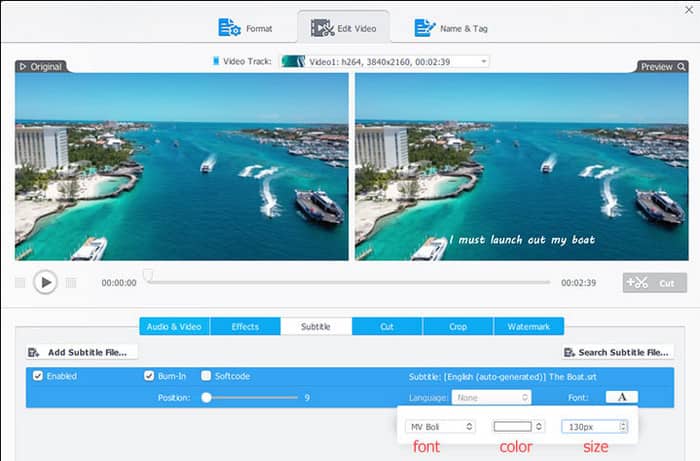The width and height of the screenshot is (700, 461).
Task: Click the position value 9
Action: 307,397
